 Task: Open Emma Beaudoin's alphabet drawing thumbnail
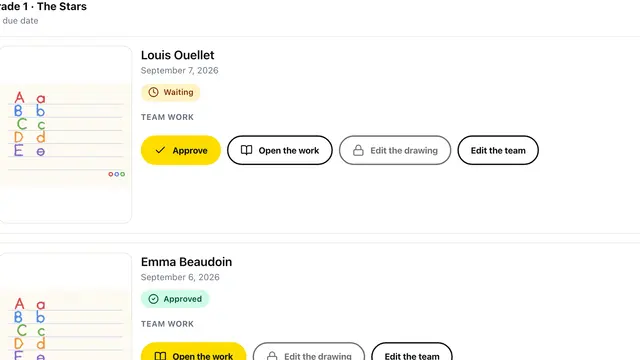point(65,306)
